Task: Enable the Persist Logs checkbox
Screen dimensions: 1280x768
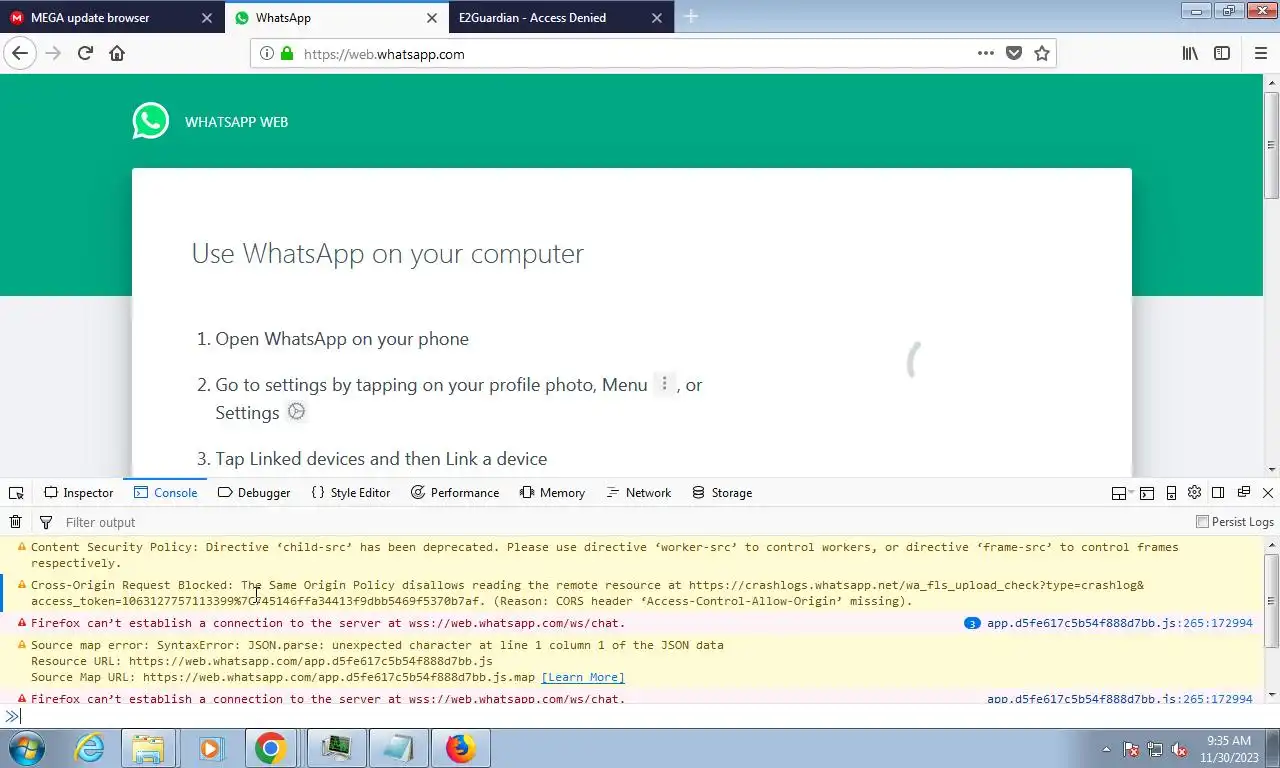Action: click(x=1202, y=522)
